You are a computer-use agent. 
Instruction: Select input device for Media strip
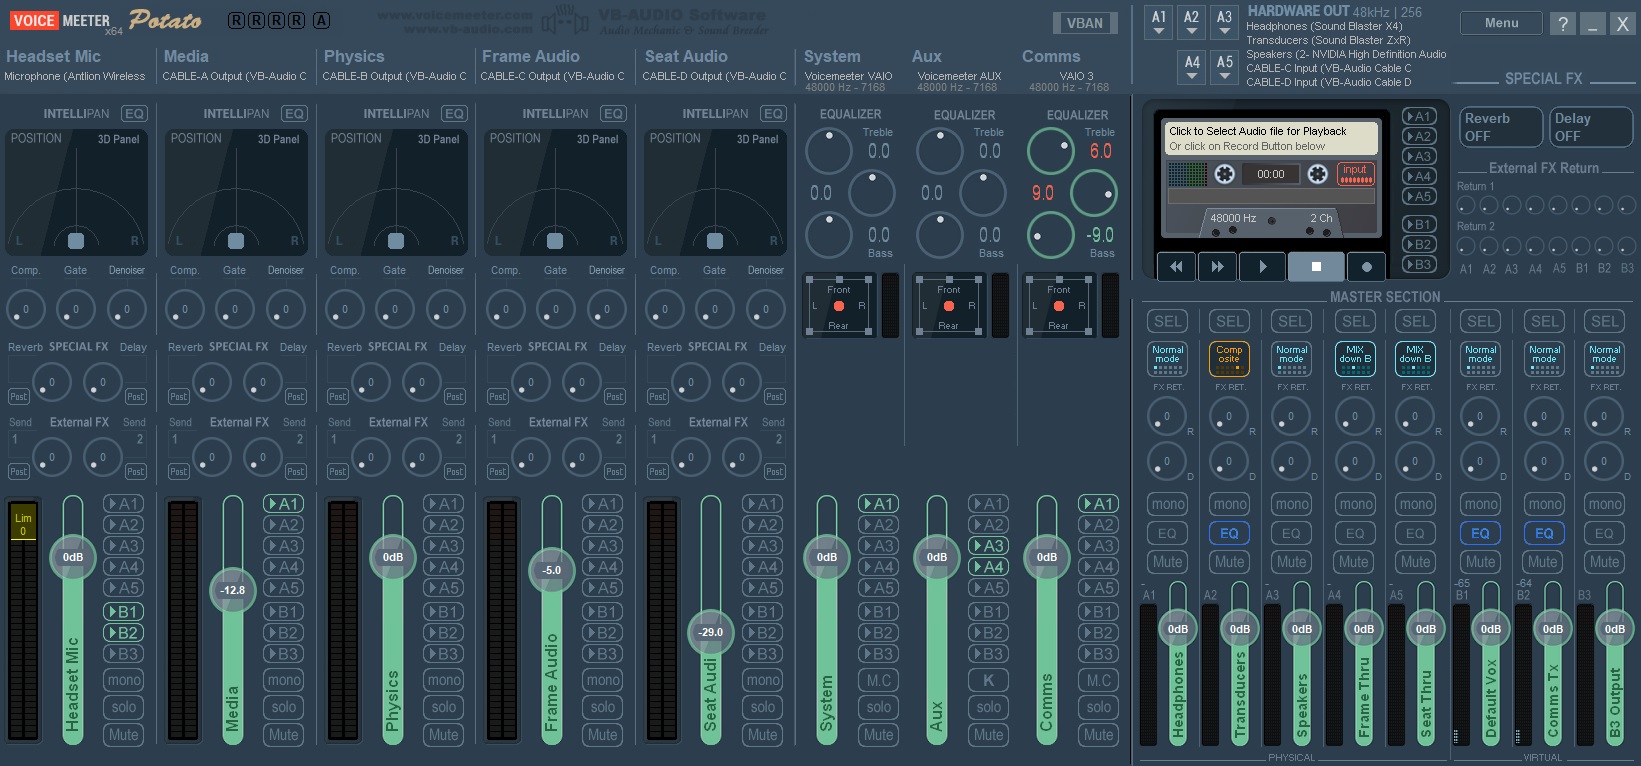(x=235, y=76)
